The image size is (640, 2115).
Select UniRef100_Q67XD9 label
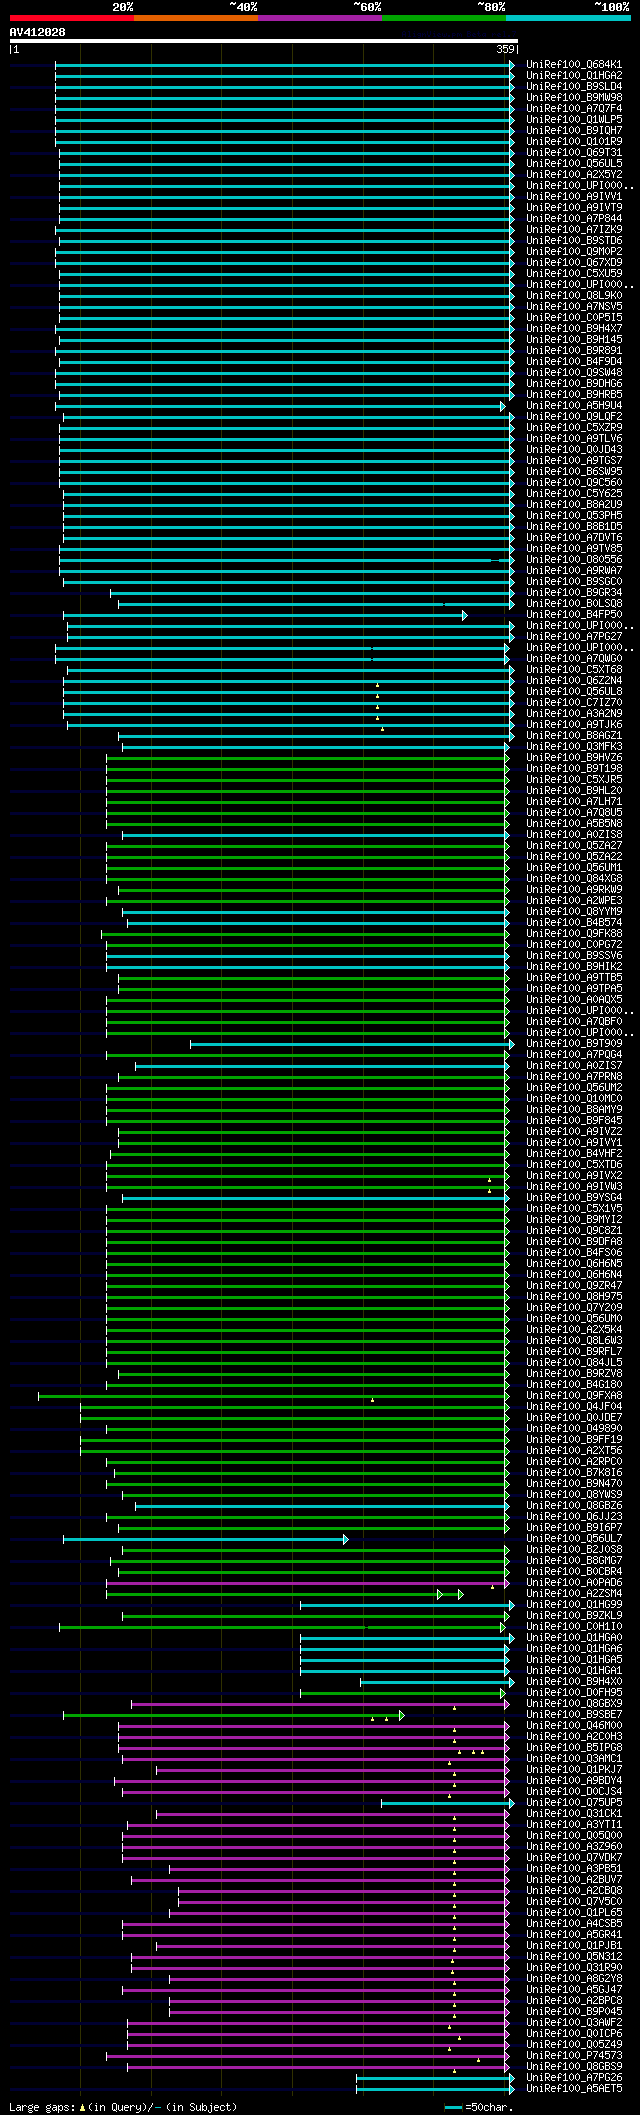coord(574,262)
